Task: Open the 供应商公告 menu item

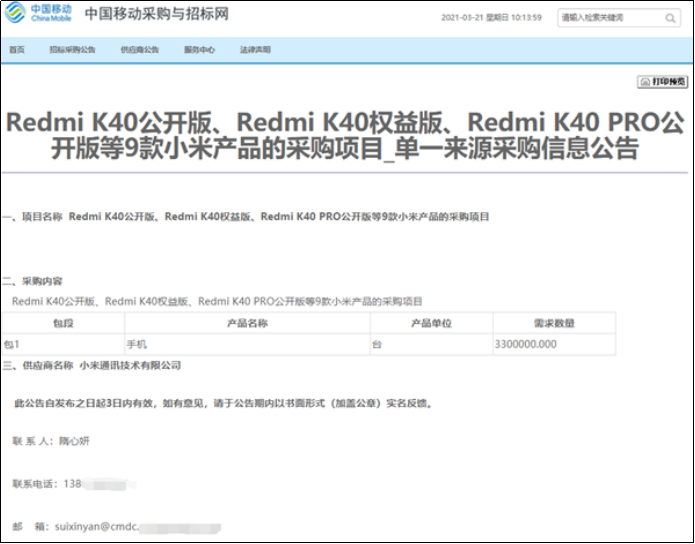Action: tap(140, 50)
